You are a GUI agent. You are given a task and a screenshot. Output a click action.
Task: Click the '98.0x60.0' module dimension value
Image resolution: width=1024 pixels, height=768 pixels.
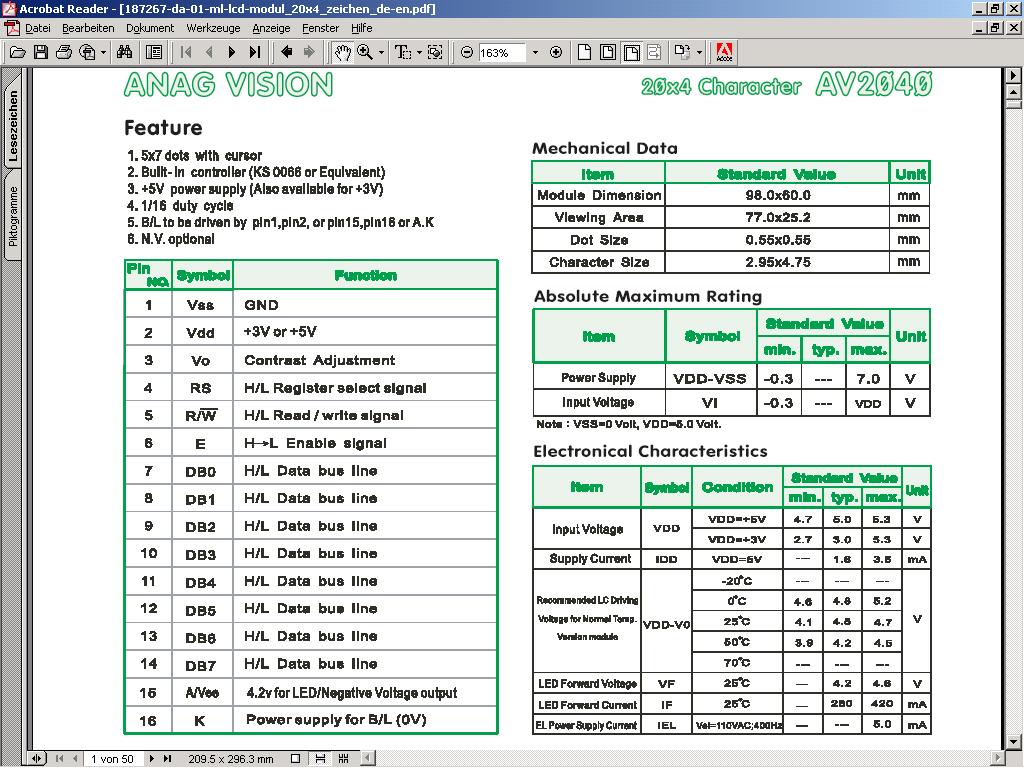coord(778,195)
